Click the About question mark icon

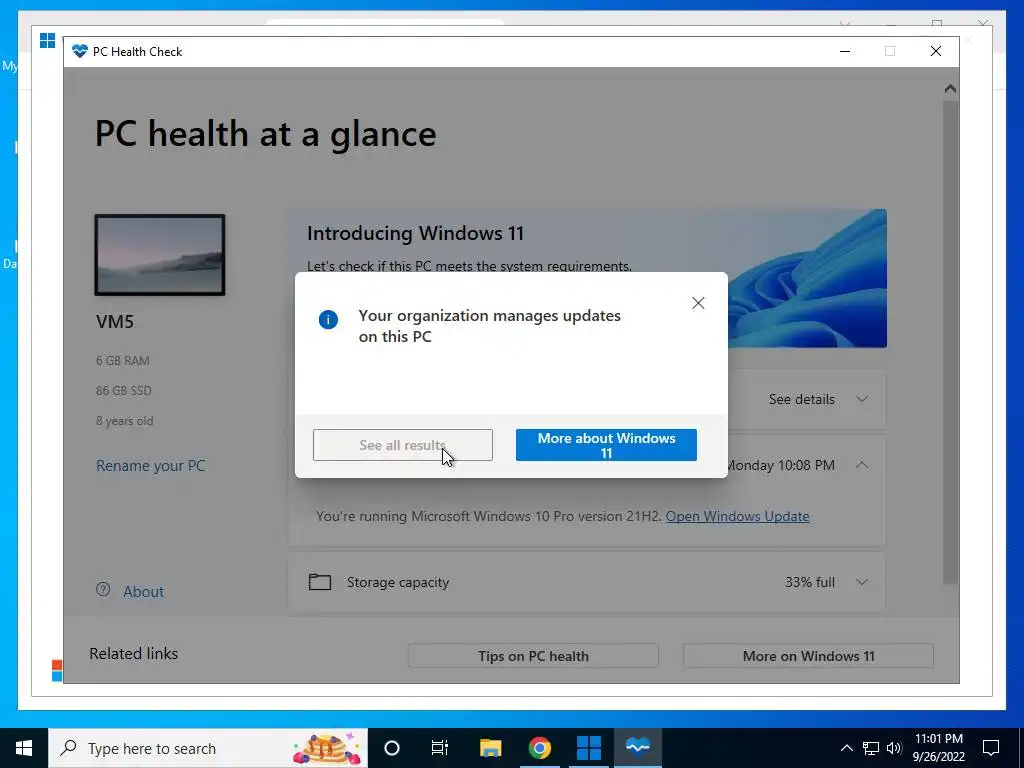coord(103,590)
